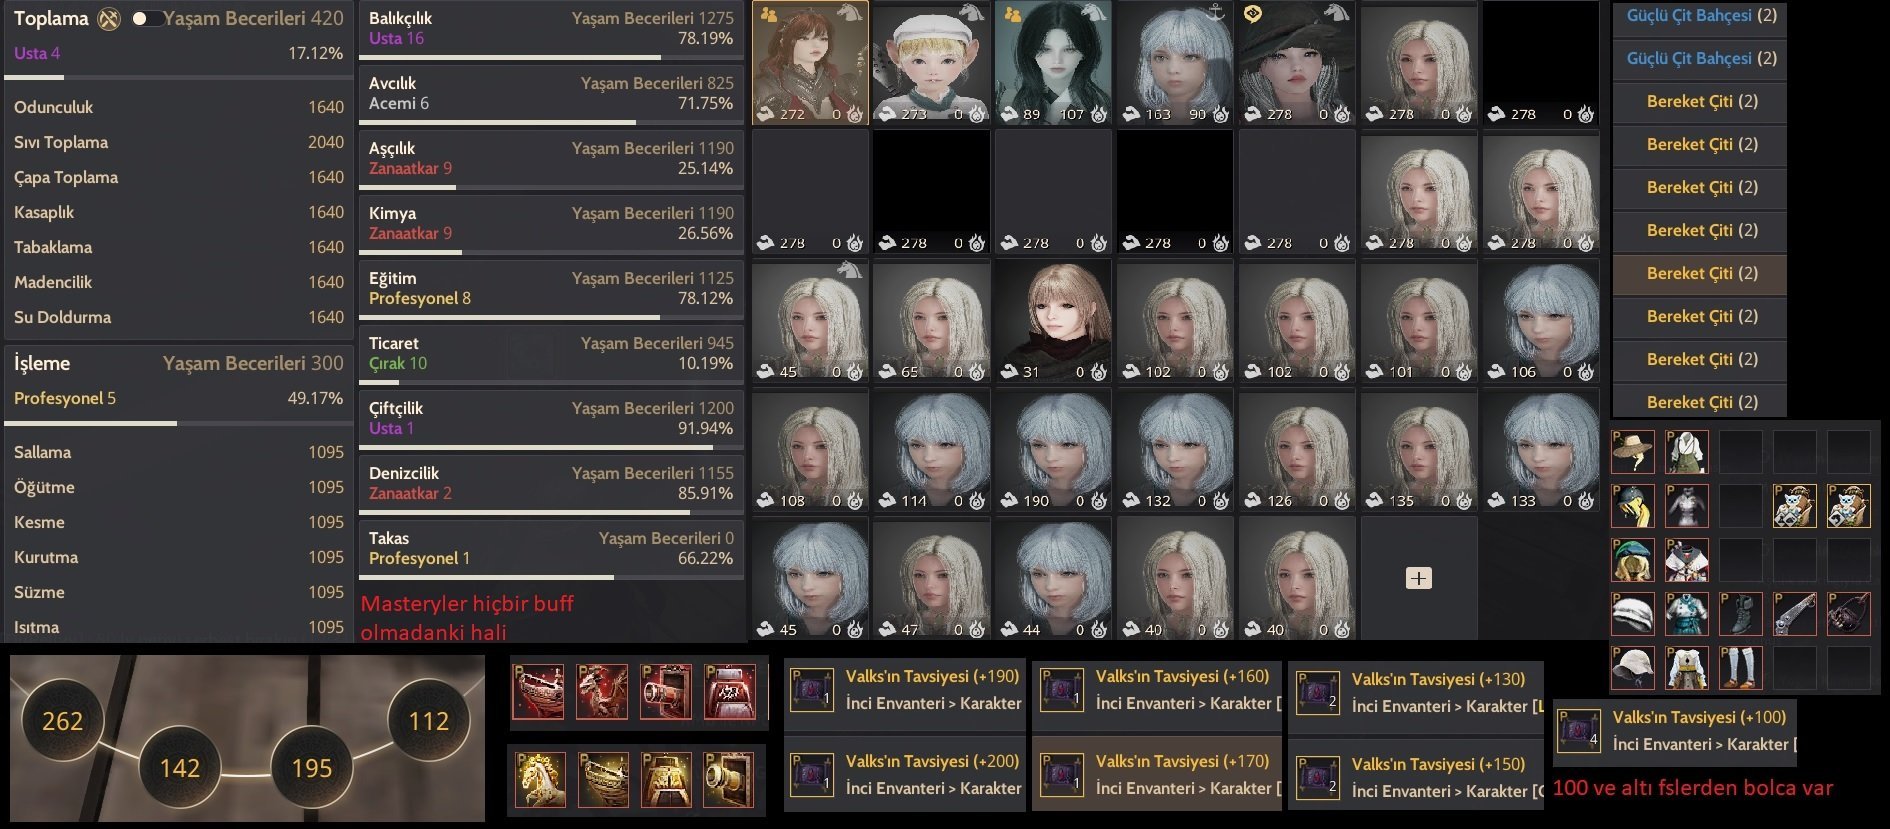Flip the toggle switch next to Toplama
Image resolution: width=1890 pixels, height=829 pixels.
point(146,19)
